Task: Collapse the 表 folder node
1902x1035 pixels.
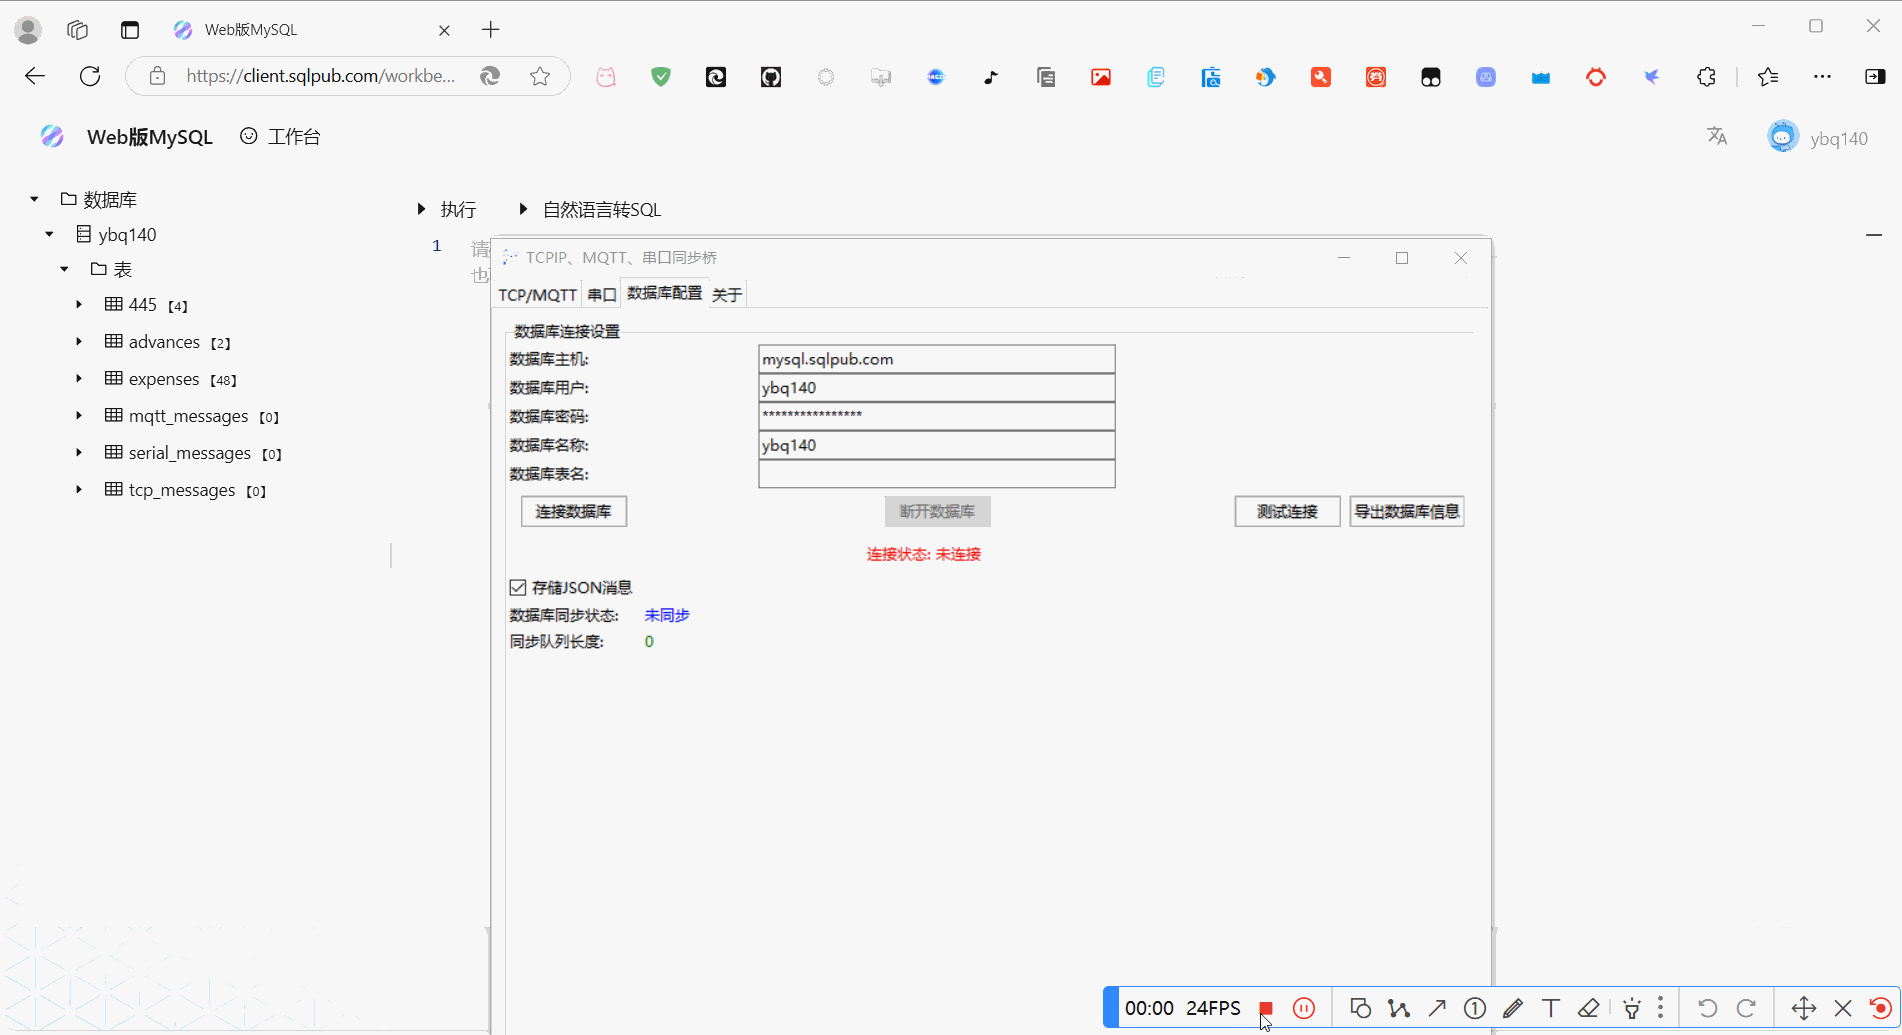Action: 64,269
